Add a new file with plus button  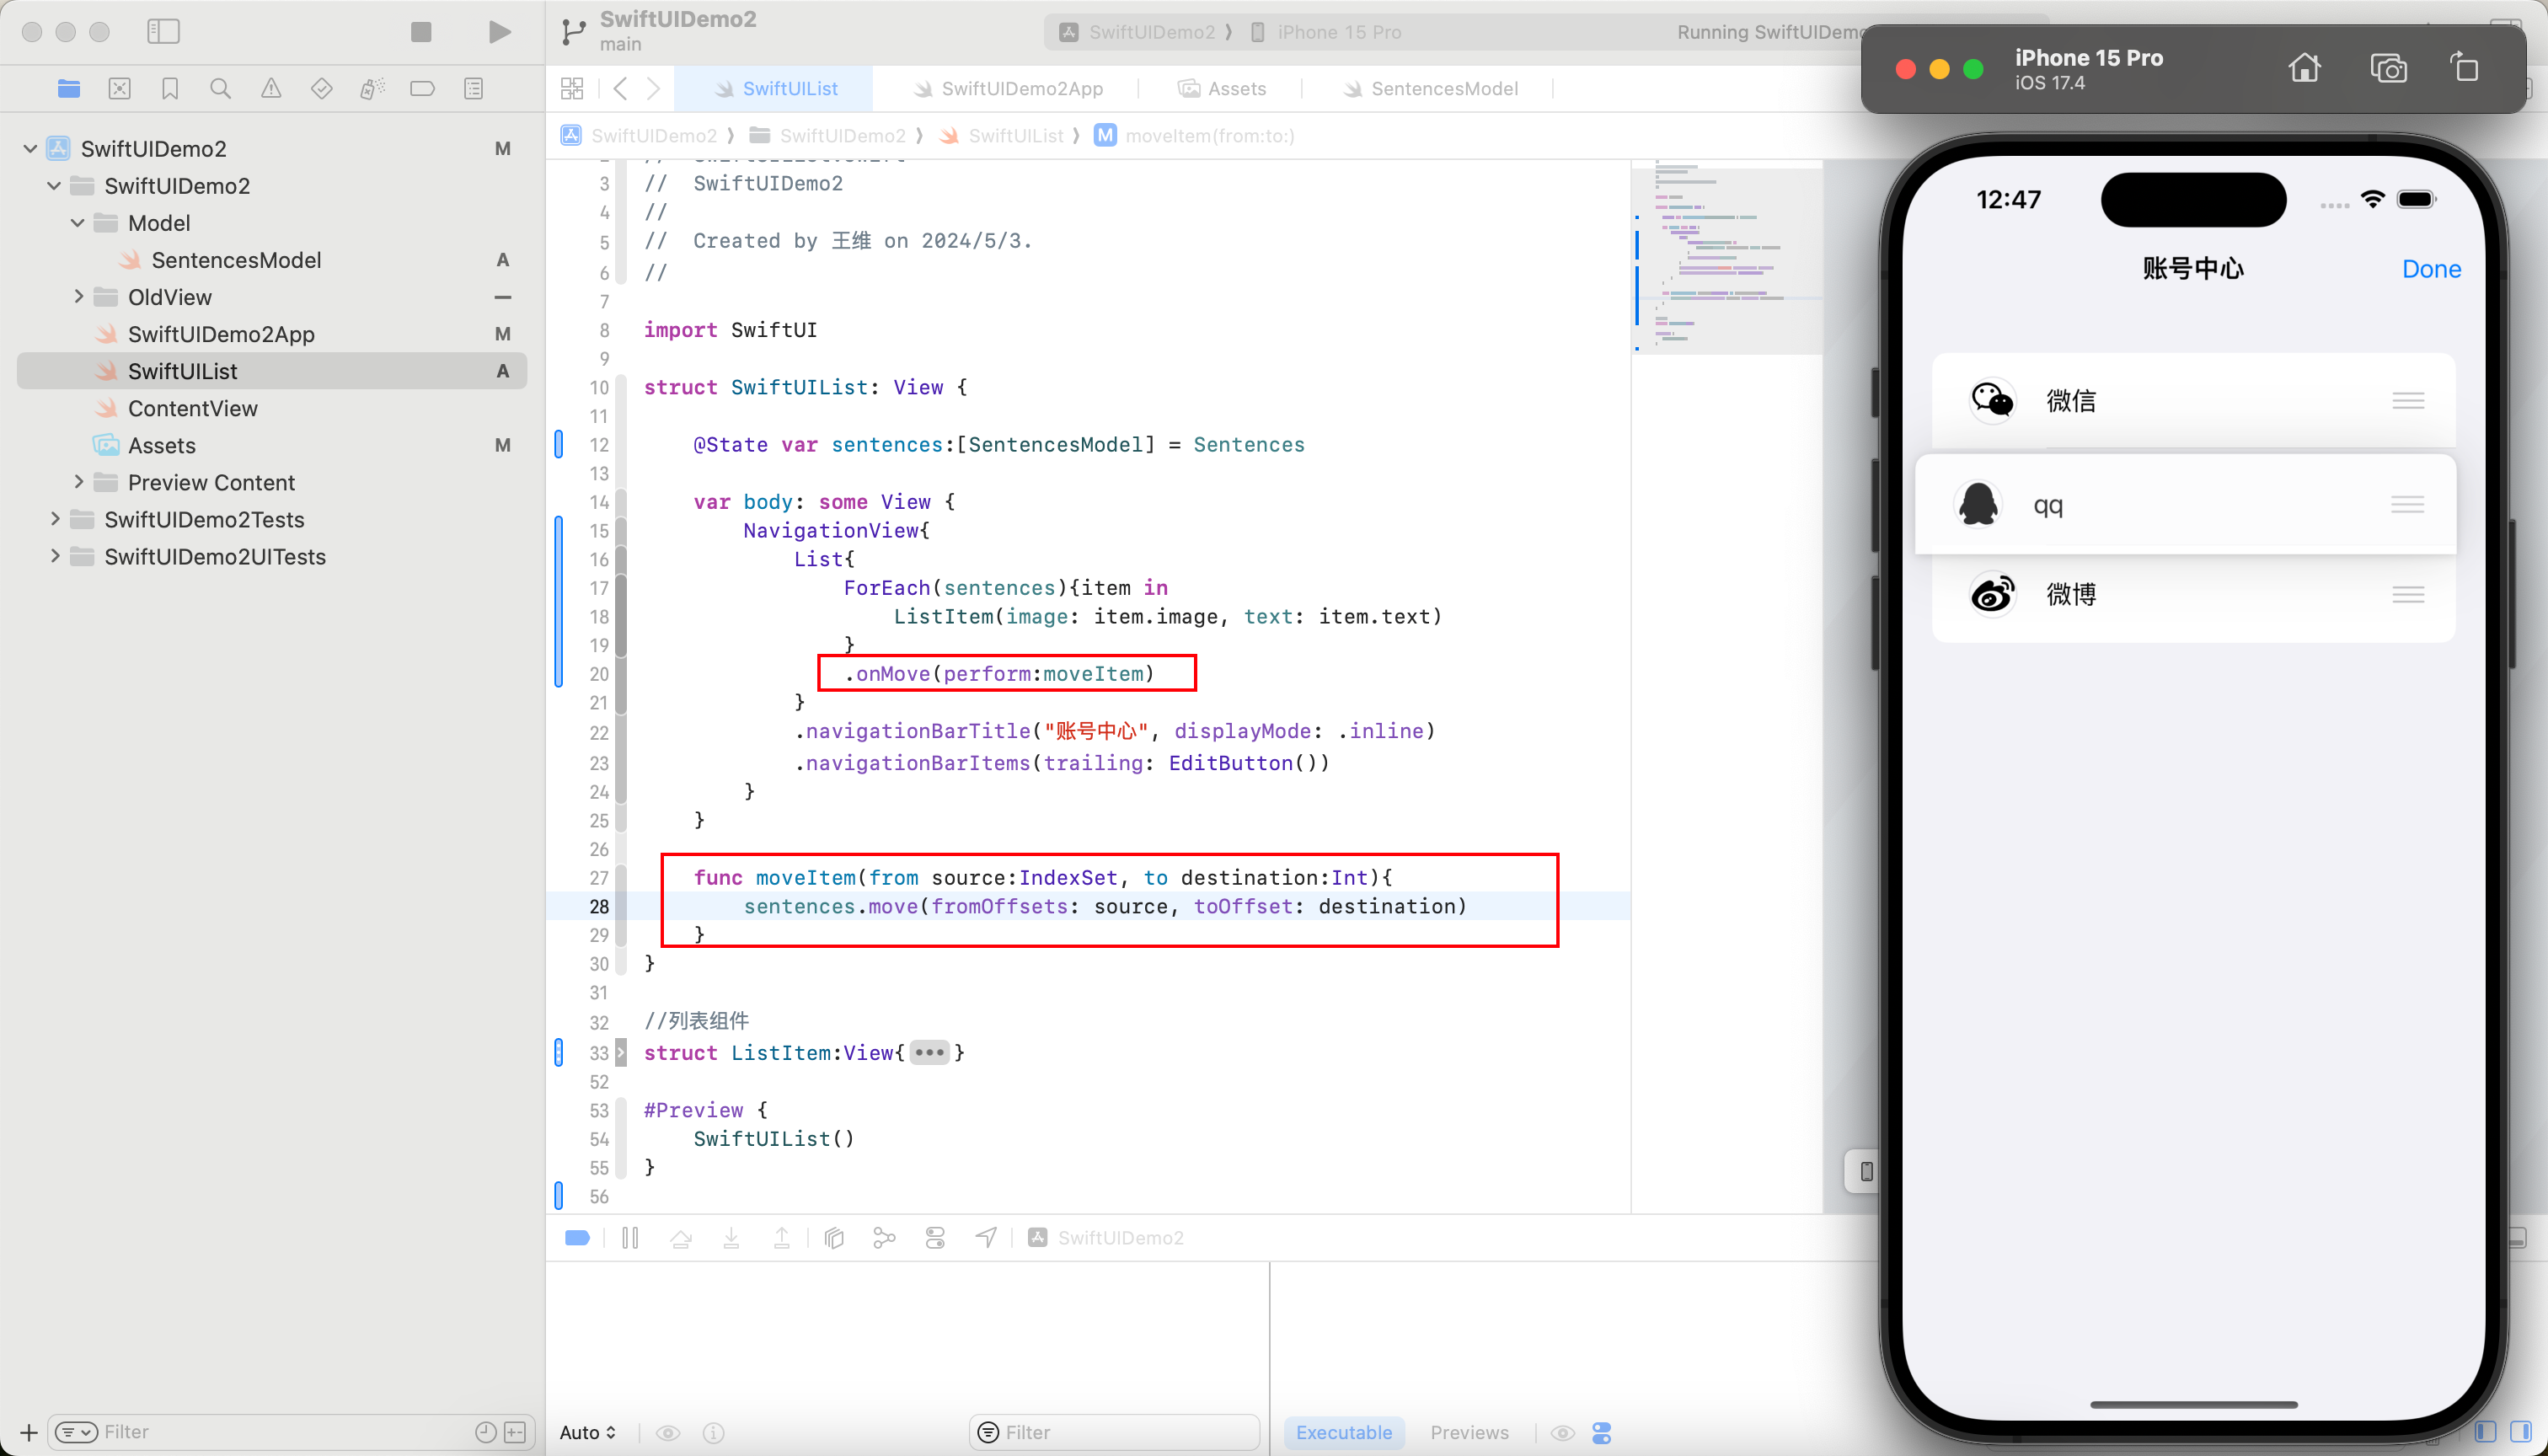[29, 1433]
